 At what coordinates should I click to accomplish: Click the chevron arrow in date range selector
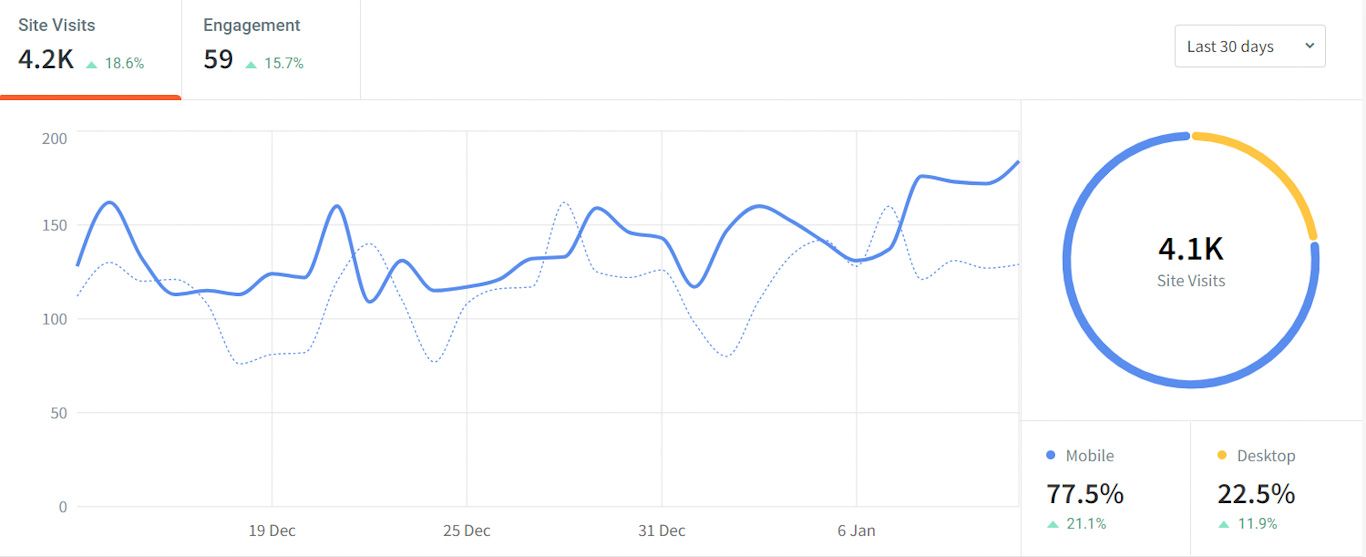[x=1309, y=46]
